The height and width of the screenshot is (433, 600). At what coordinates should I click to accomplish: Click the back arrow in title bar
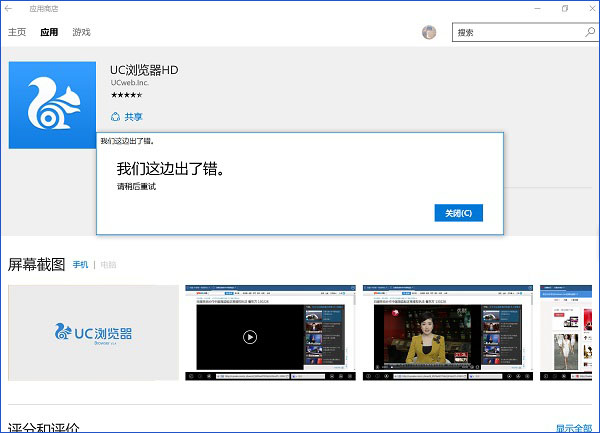pyautogui.click(x=9, y=8)
